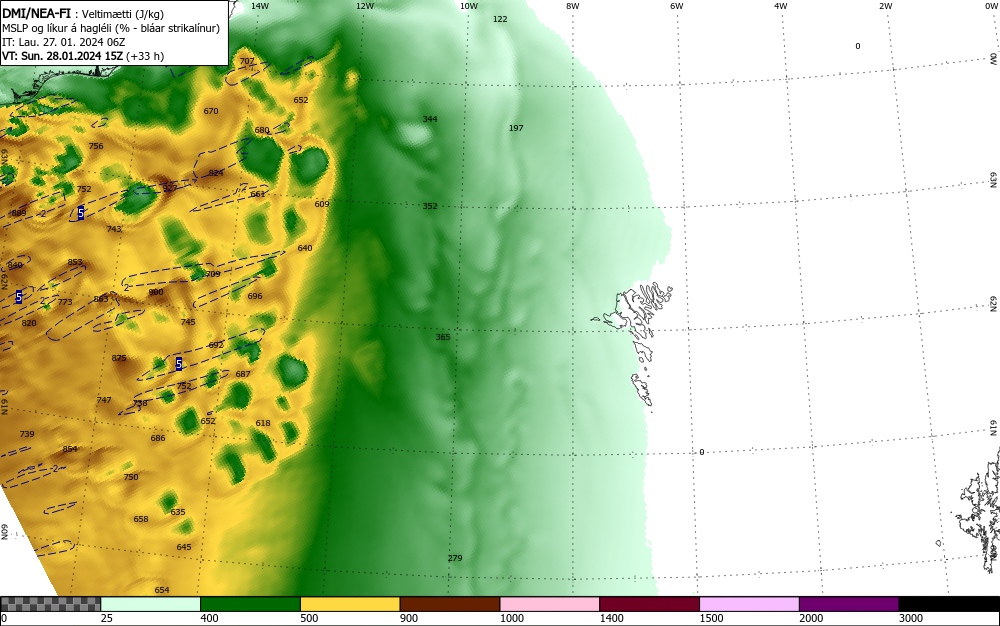Click the 4W longitude label

coord(781,6)
